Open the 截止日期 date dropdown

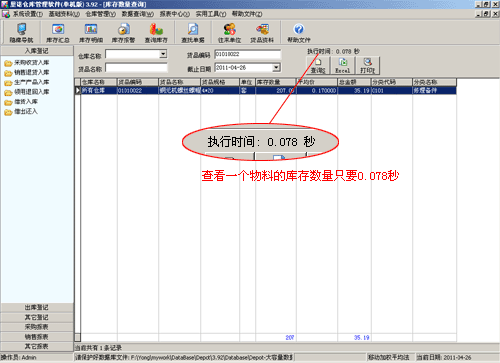coord(276,68)
